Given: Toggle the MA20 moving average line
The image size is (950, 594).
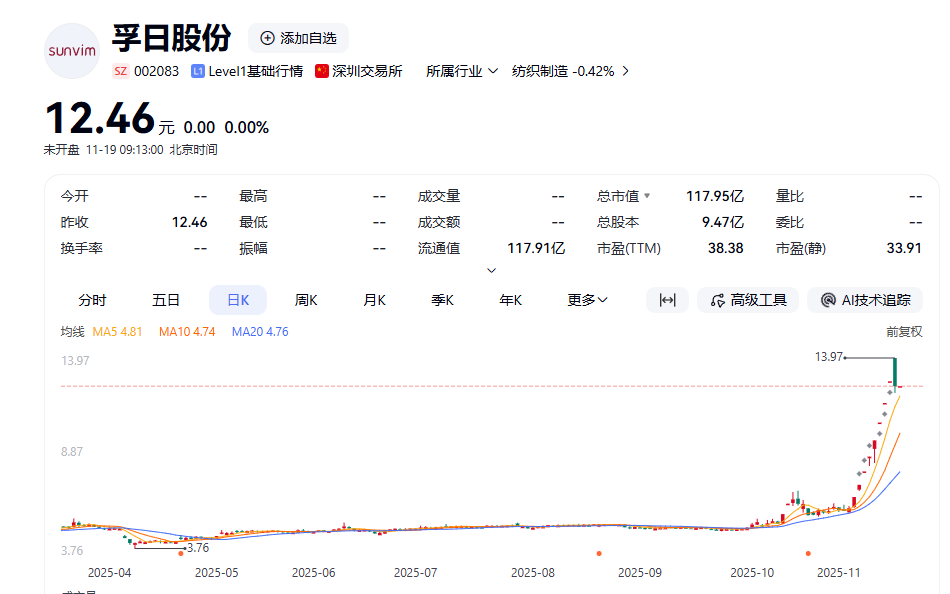Looking at the screenshot, I should click(259, 331).
